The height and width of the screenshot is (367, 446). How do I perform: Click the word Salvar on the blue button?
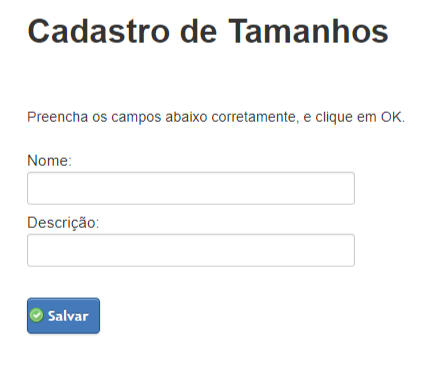pyautogui.click(x=68, y=316)
